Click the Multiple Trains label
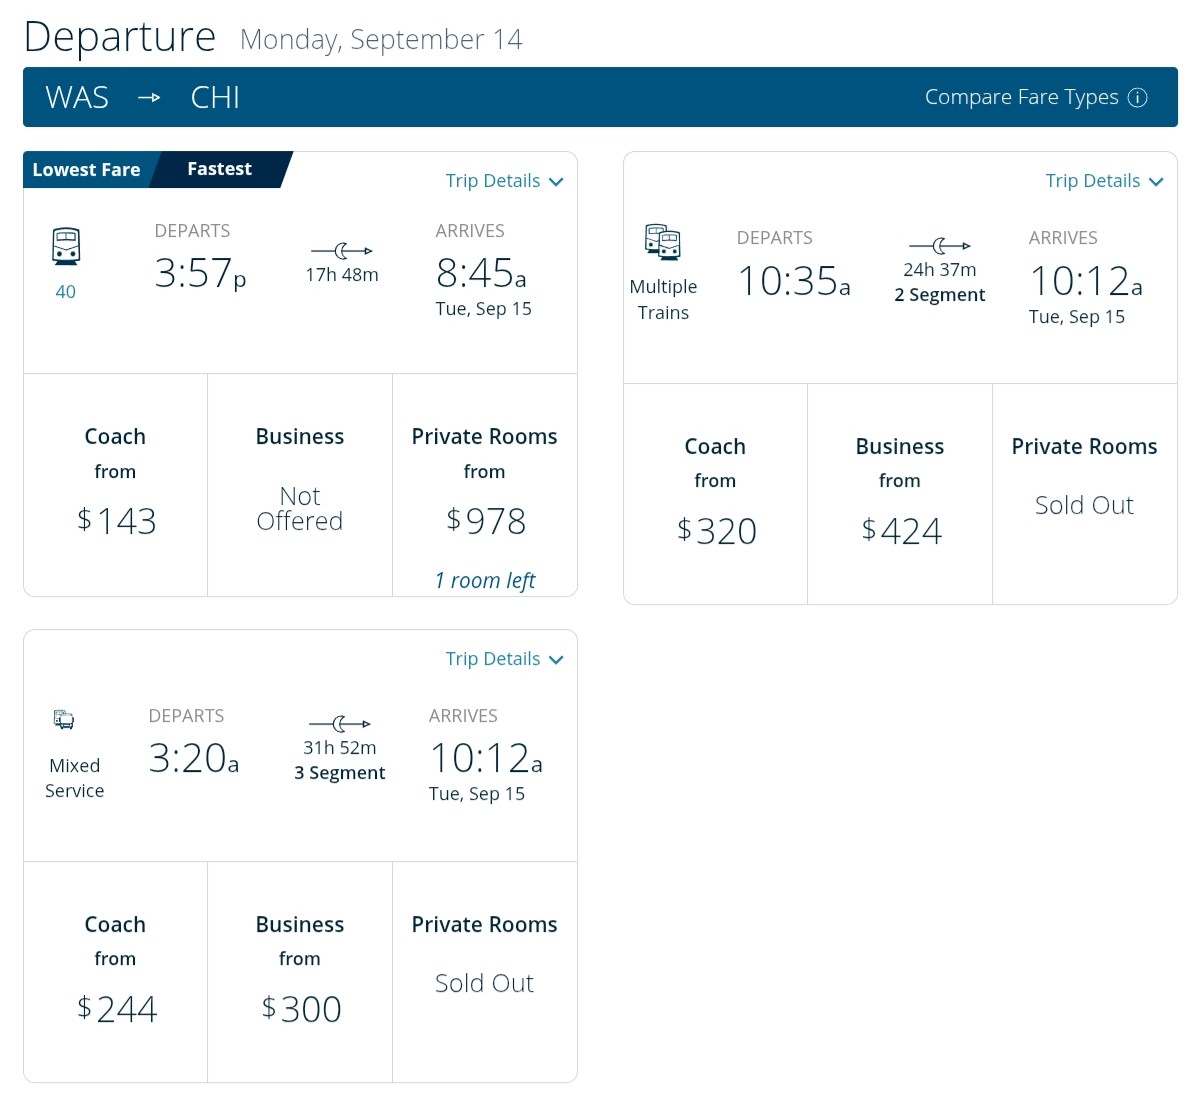 tap(663, 300)
